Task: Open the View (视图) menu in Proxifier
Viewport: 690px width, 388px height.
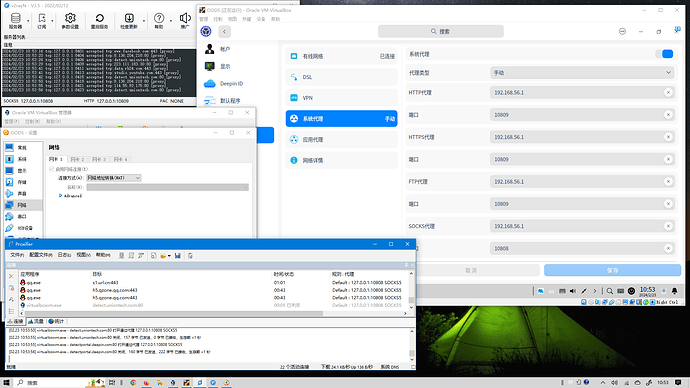Action: point(83,255)
